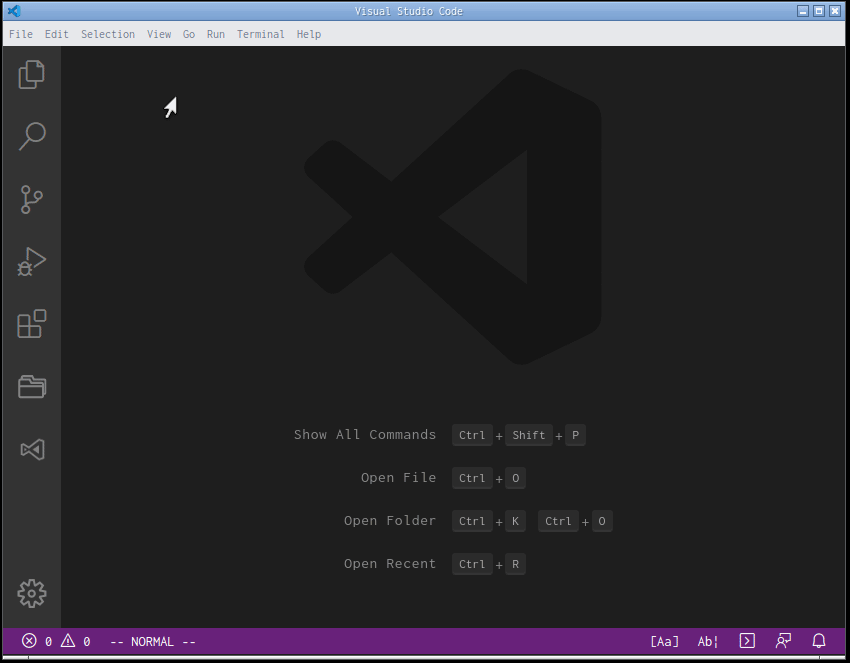Open the Manage gear menu
The image size is (850, 663).
coord(32,594)
